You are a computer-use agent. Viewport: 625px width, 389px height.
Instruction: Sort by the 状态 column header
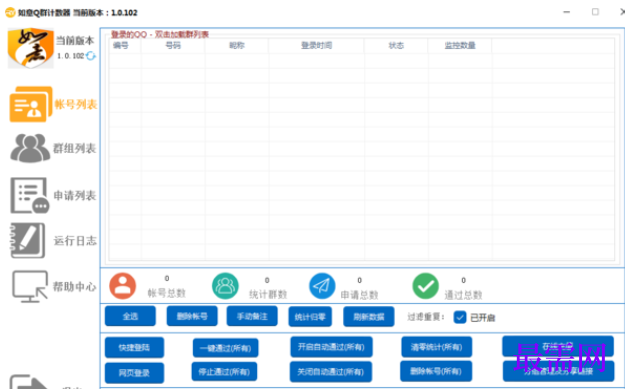coord(396,45)
